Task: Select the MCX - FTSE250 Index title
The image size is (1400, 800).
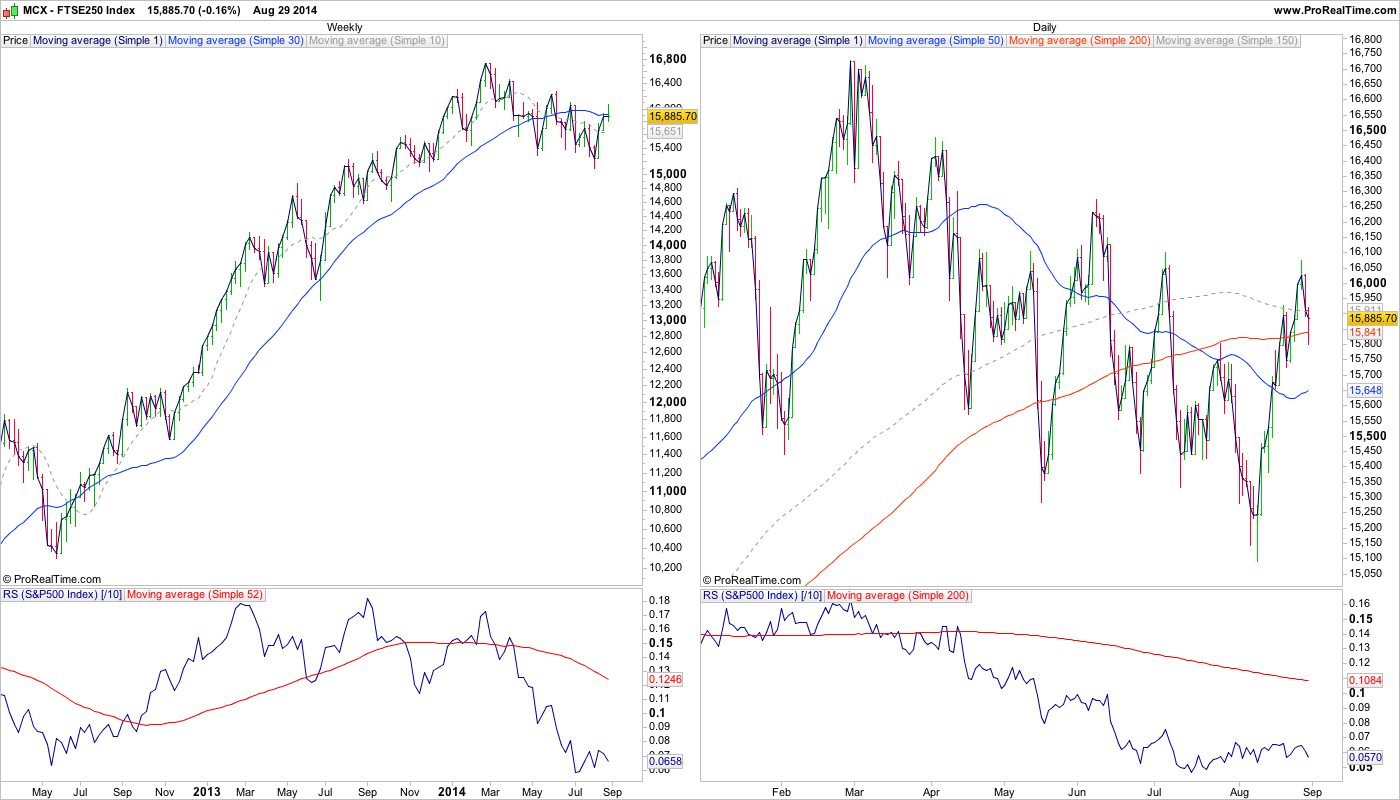Action: (x=80, y=9)
